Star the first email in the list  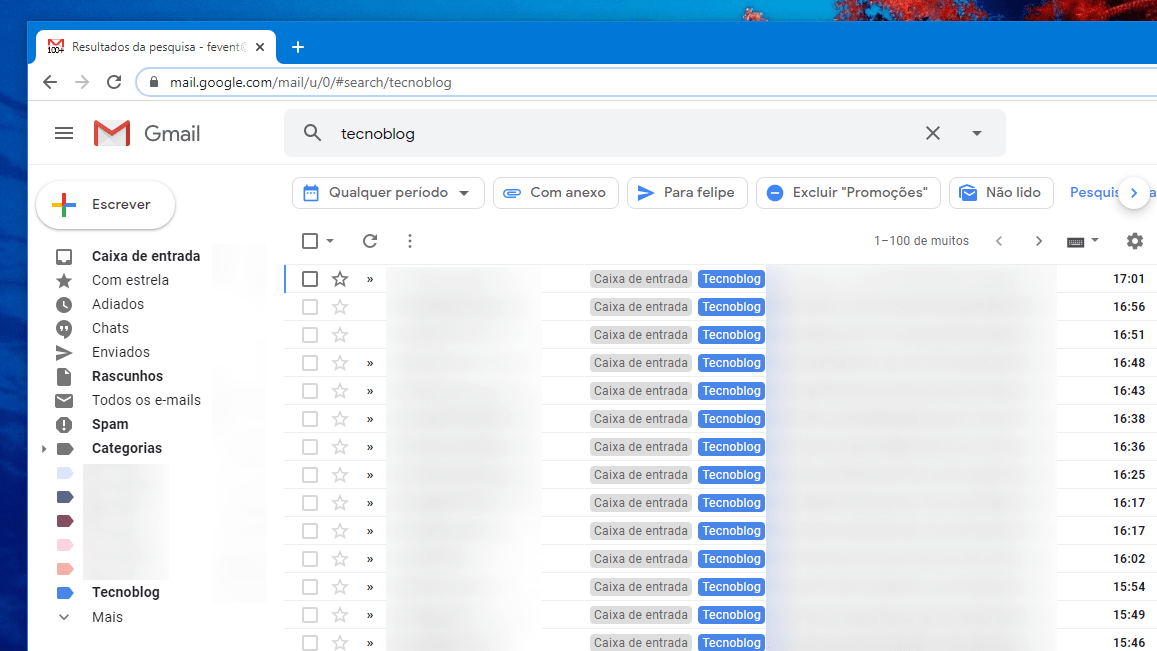339,278
